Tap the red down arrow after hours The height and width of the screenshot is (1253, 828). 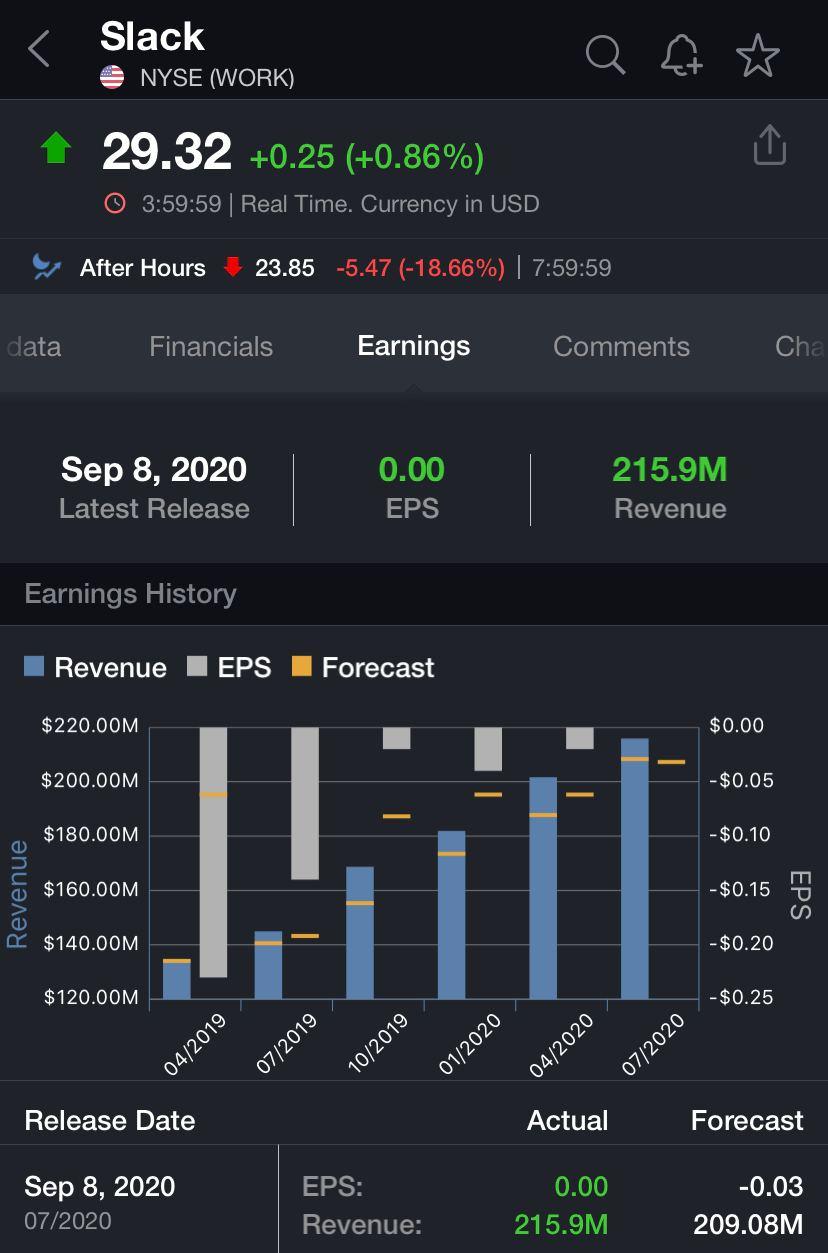point(233,267)
